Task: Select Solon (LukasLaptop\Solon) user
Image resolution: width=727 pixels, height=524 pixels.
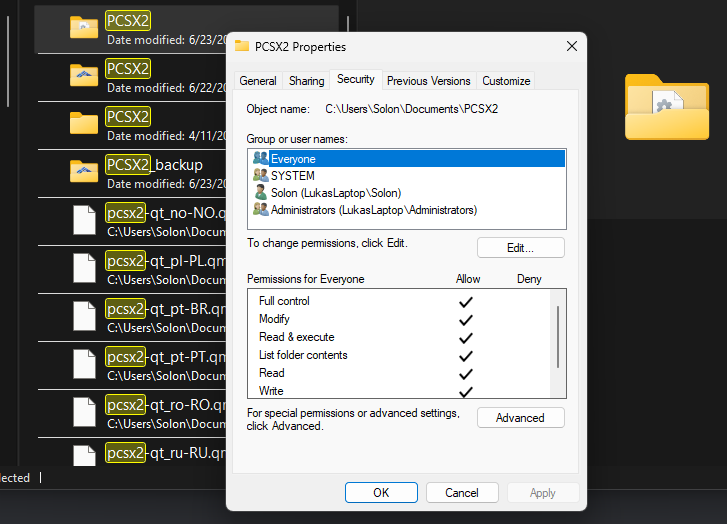Action: (407, 193)
